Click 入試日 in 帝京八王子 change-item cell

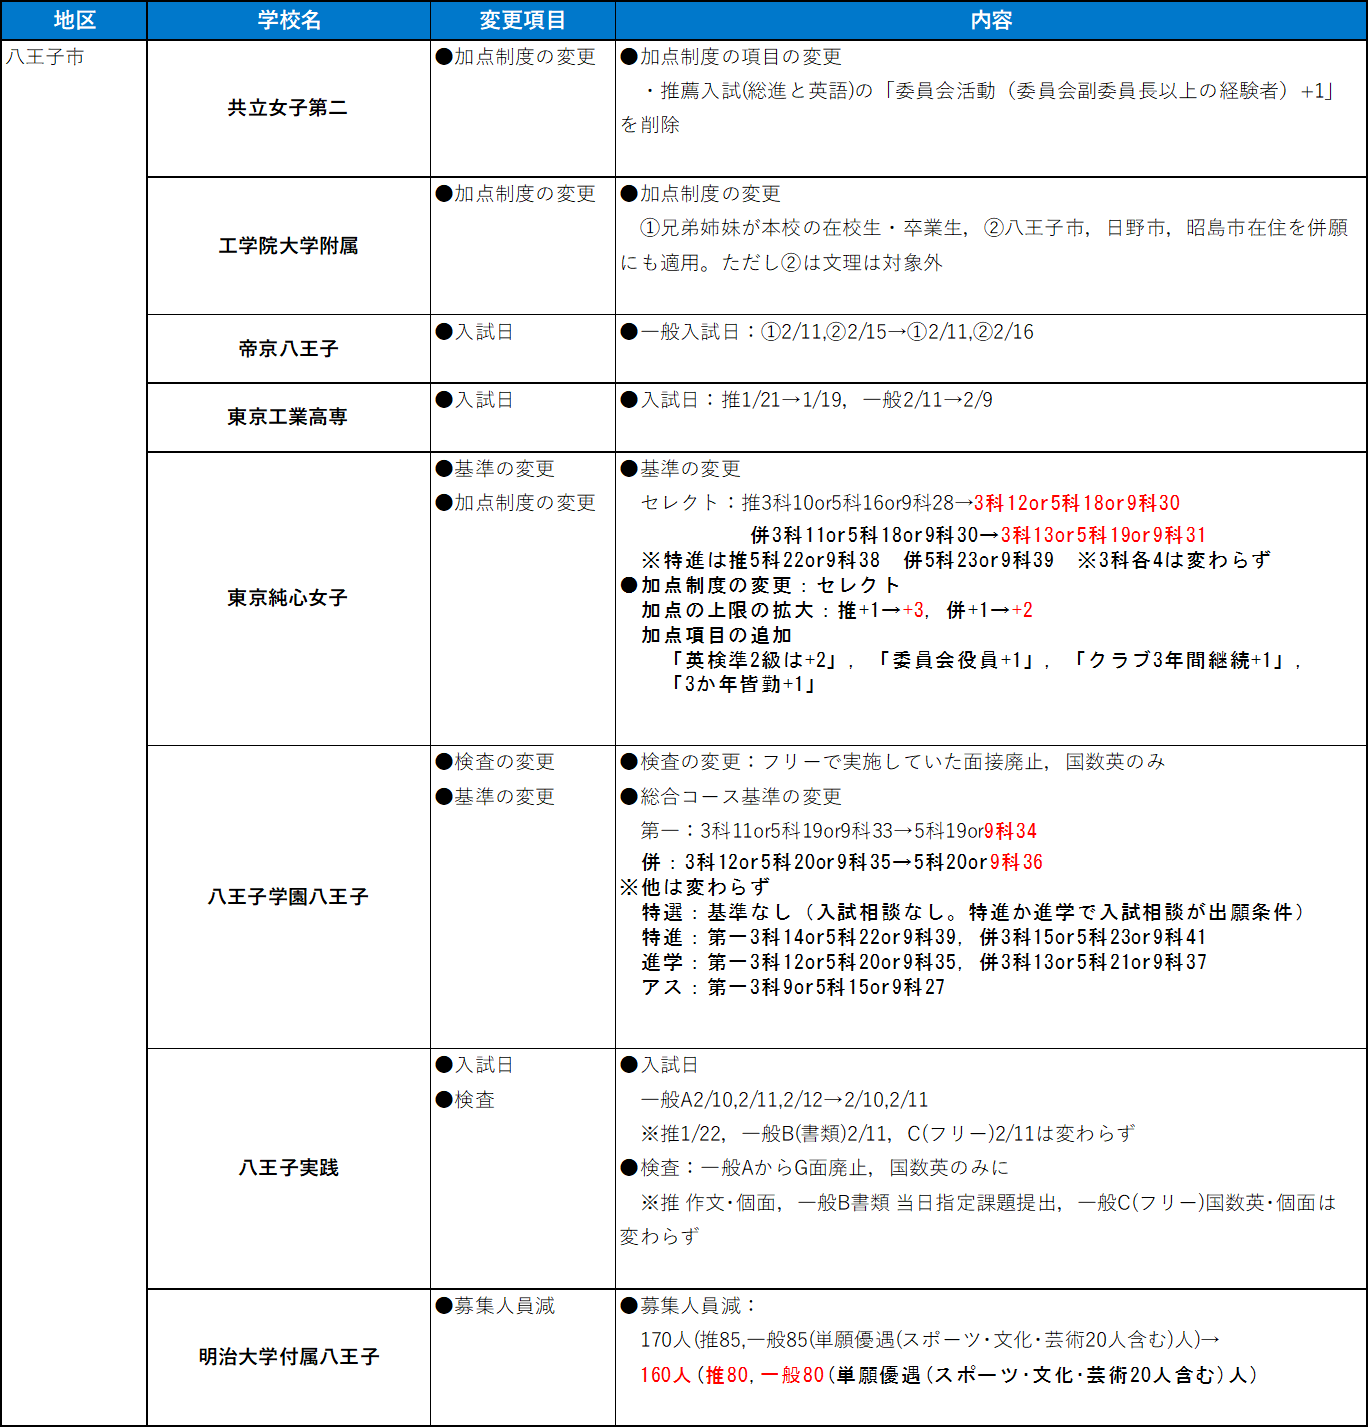[x=475, y=332]
